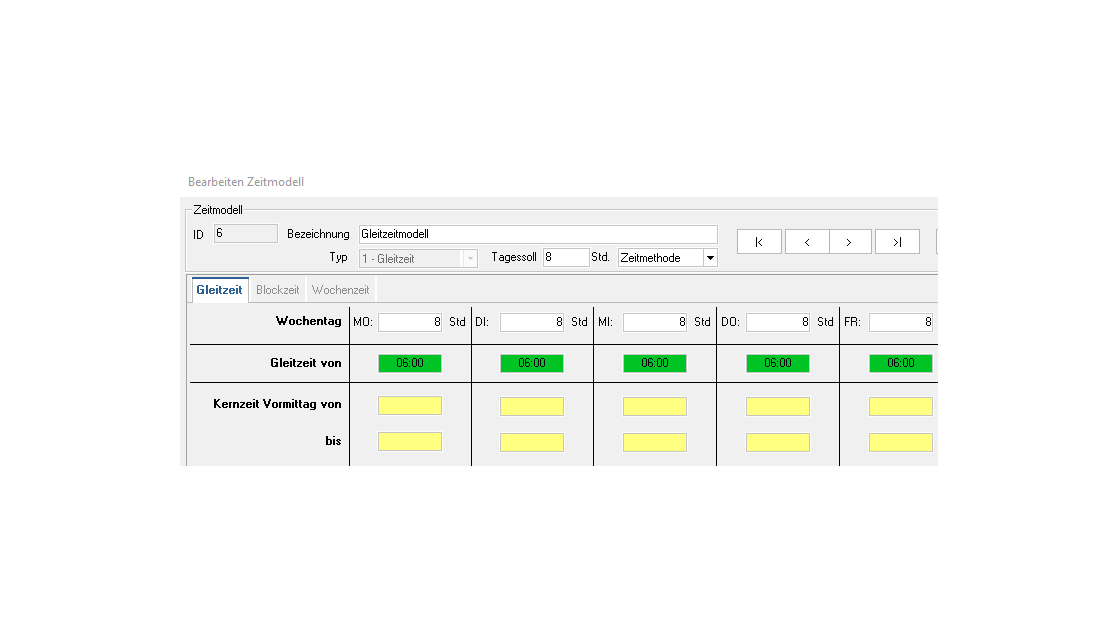The height and width of the screenshot is (633, 1117).
Task: Switch to the Blockzeit tab
Action: pos(277,290)
